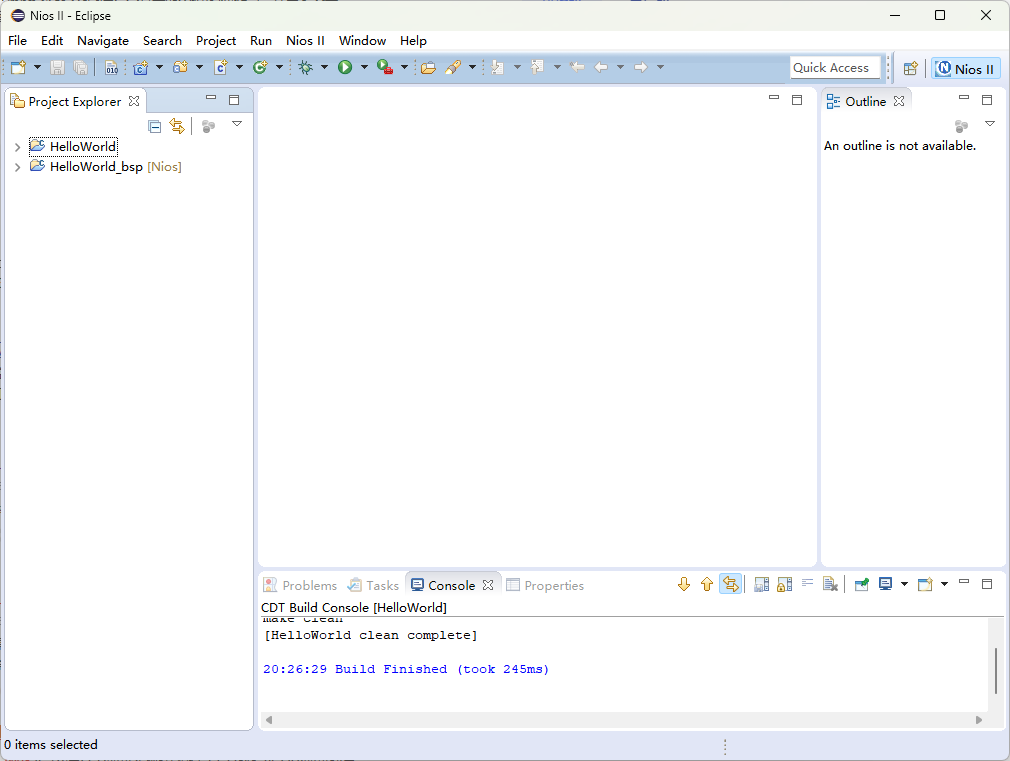Click Focus on Active Task in Outline
This screenshot has height=761, width=1010.
tap(961, 126)
